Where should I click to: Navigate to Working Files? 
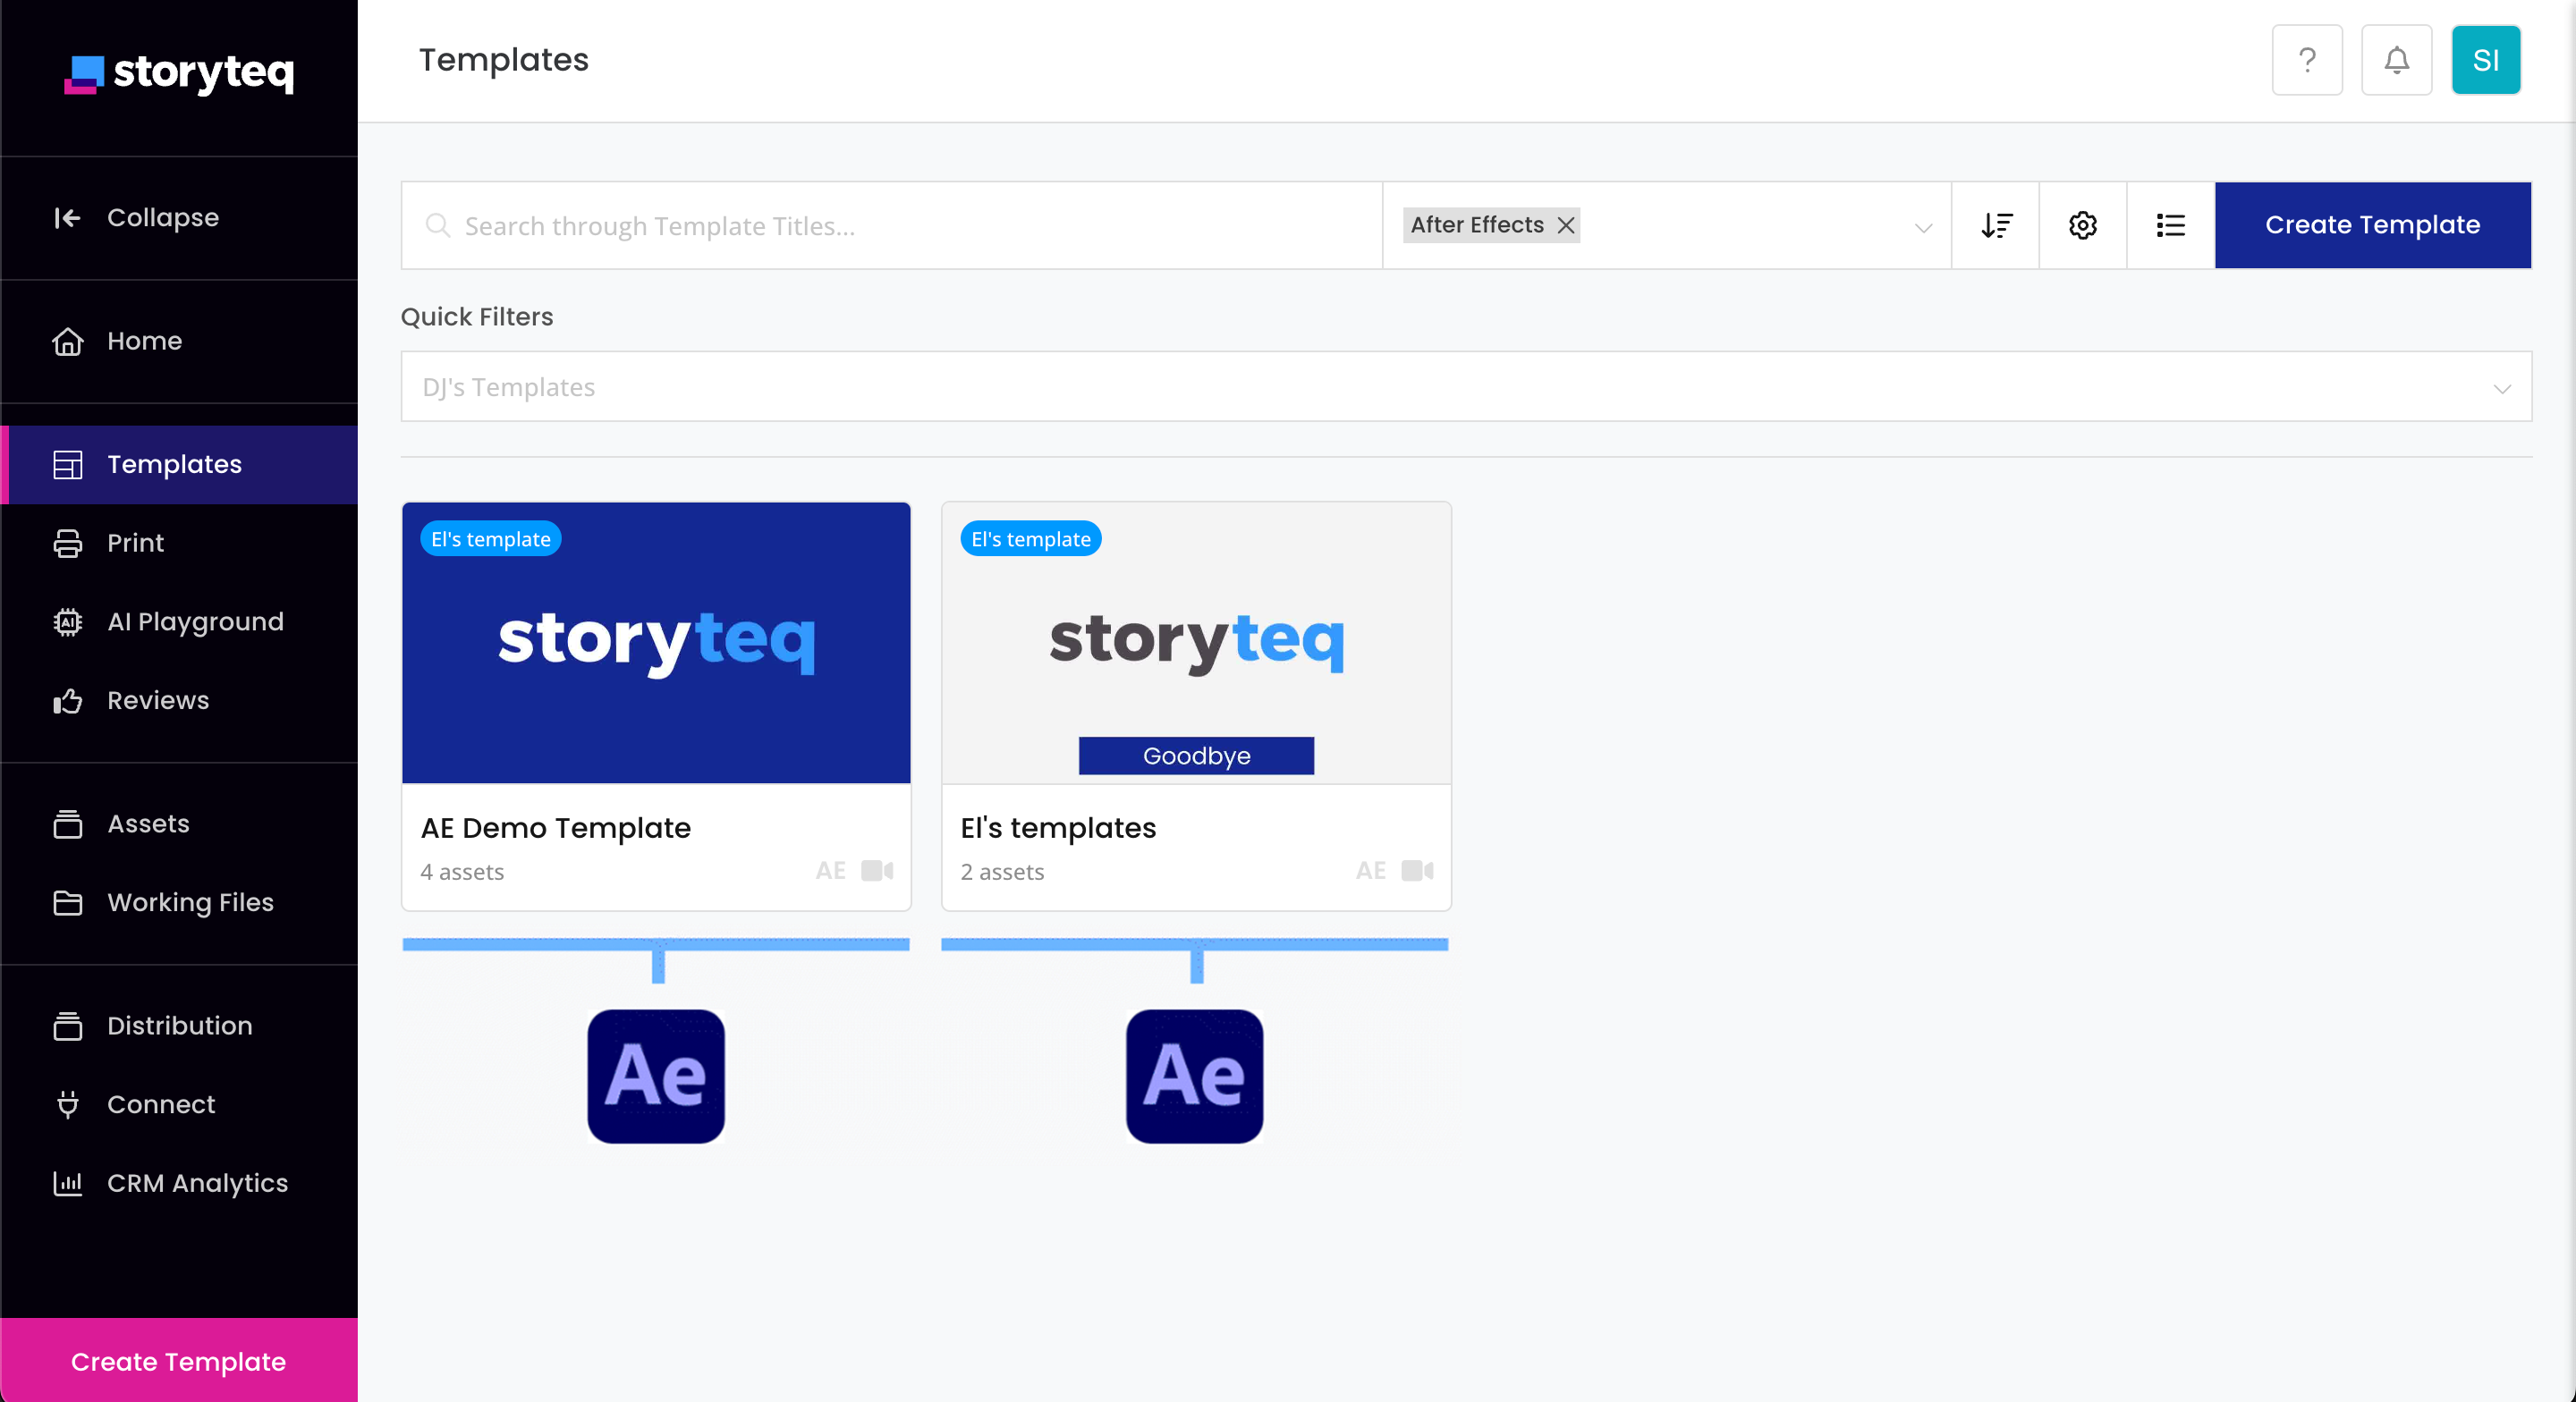pyautogui.click(x=190, y=902)
